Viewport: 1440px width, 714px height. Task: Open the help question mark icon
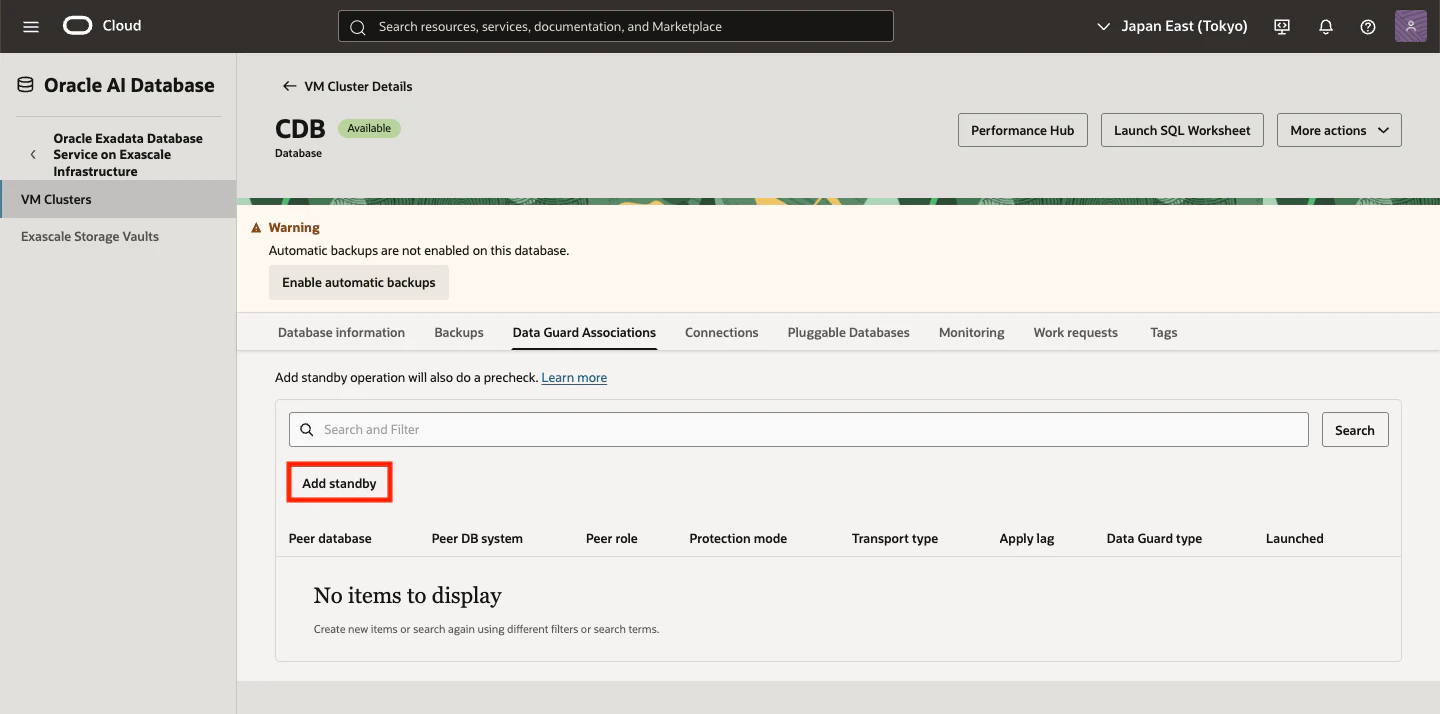pyautogui.click(x=1368, y=27)
